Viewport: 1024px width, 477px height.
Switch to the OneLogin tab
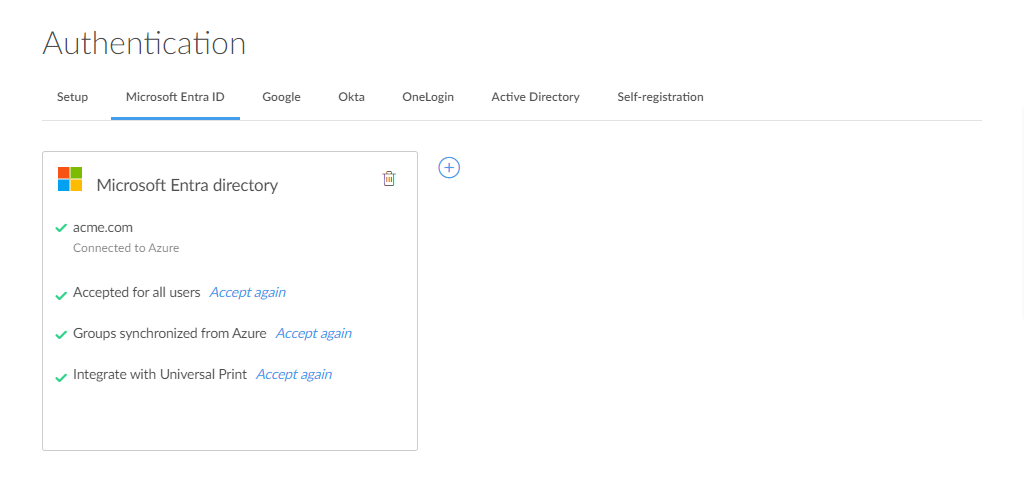click(x=428, y=97)
